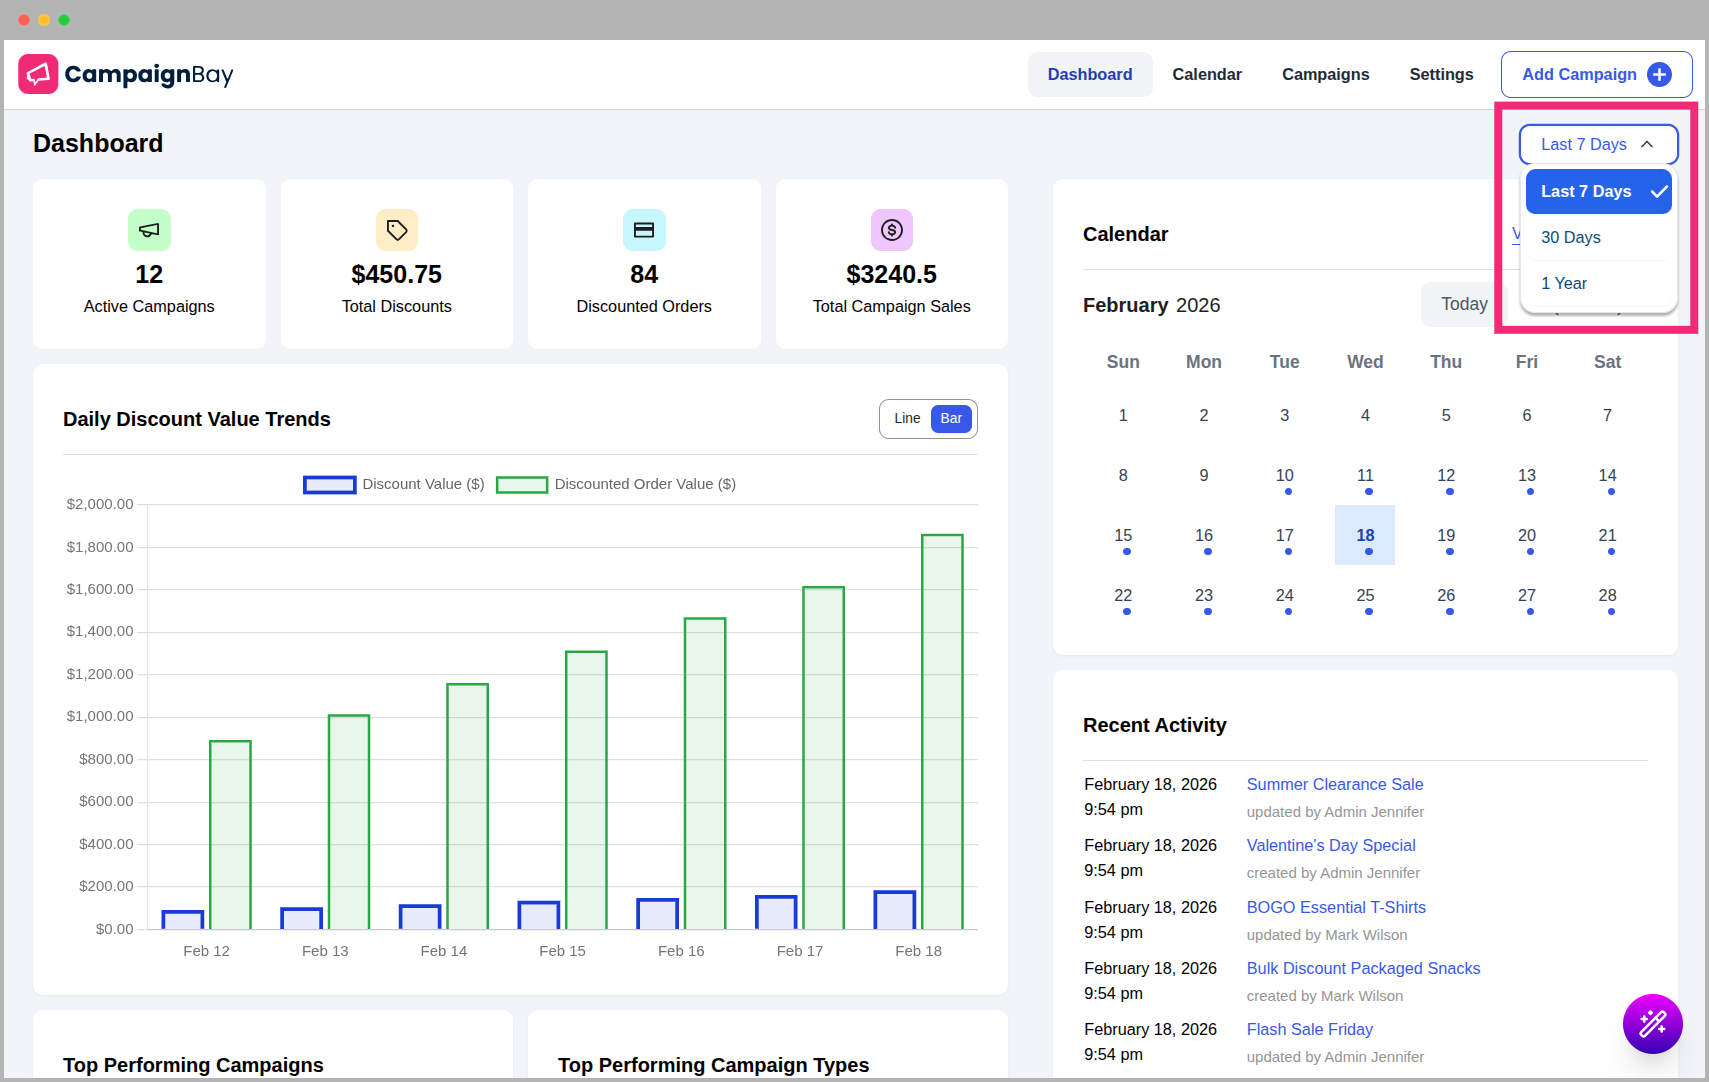1709x1082 pixels.
Task: Click the Active Campaigns announcement icon
Action: 149,229
